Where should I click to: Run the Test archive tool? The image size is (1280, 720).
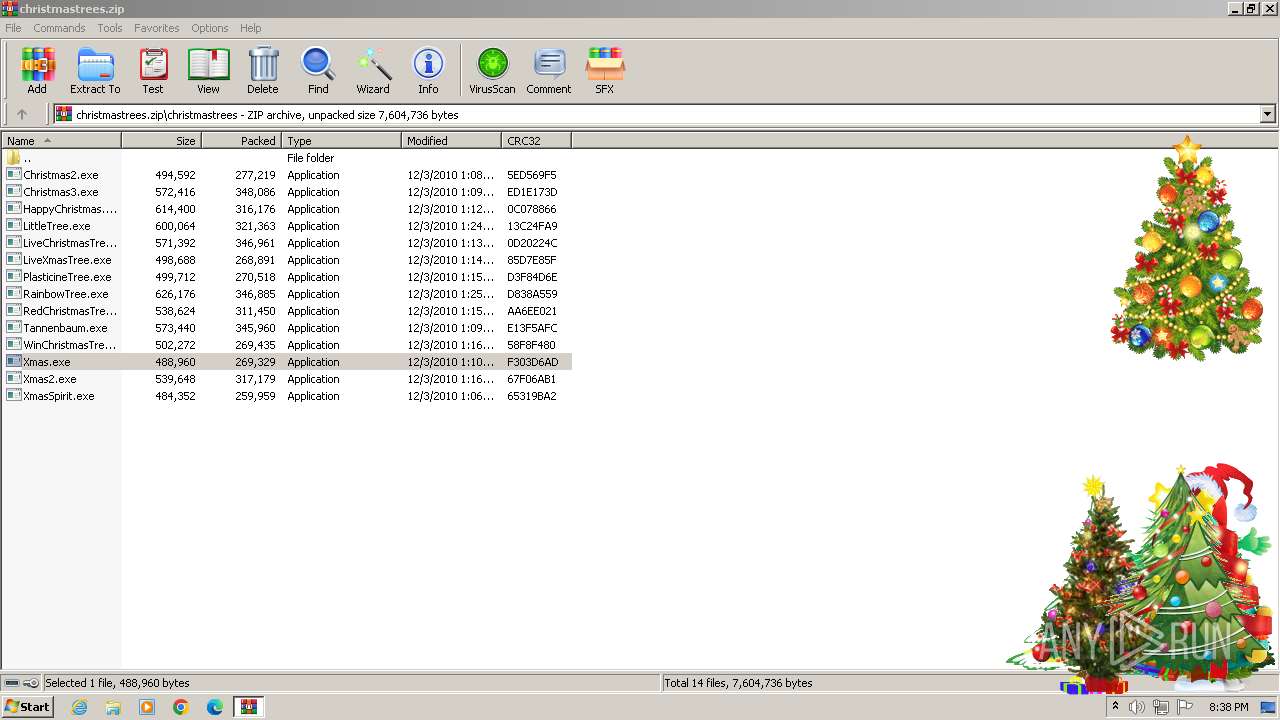(153, 70)
